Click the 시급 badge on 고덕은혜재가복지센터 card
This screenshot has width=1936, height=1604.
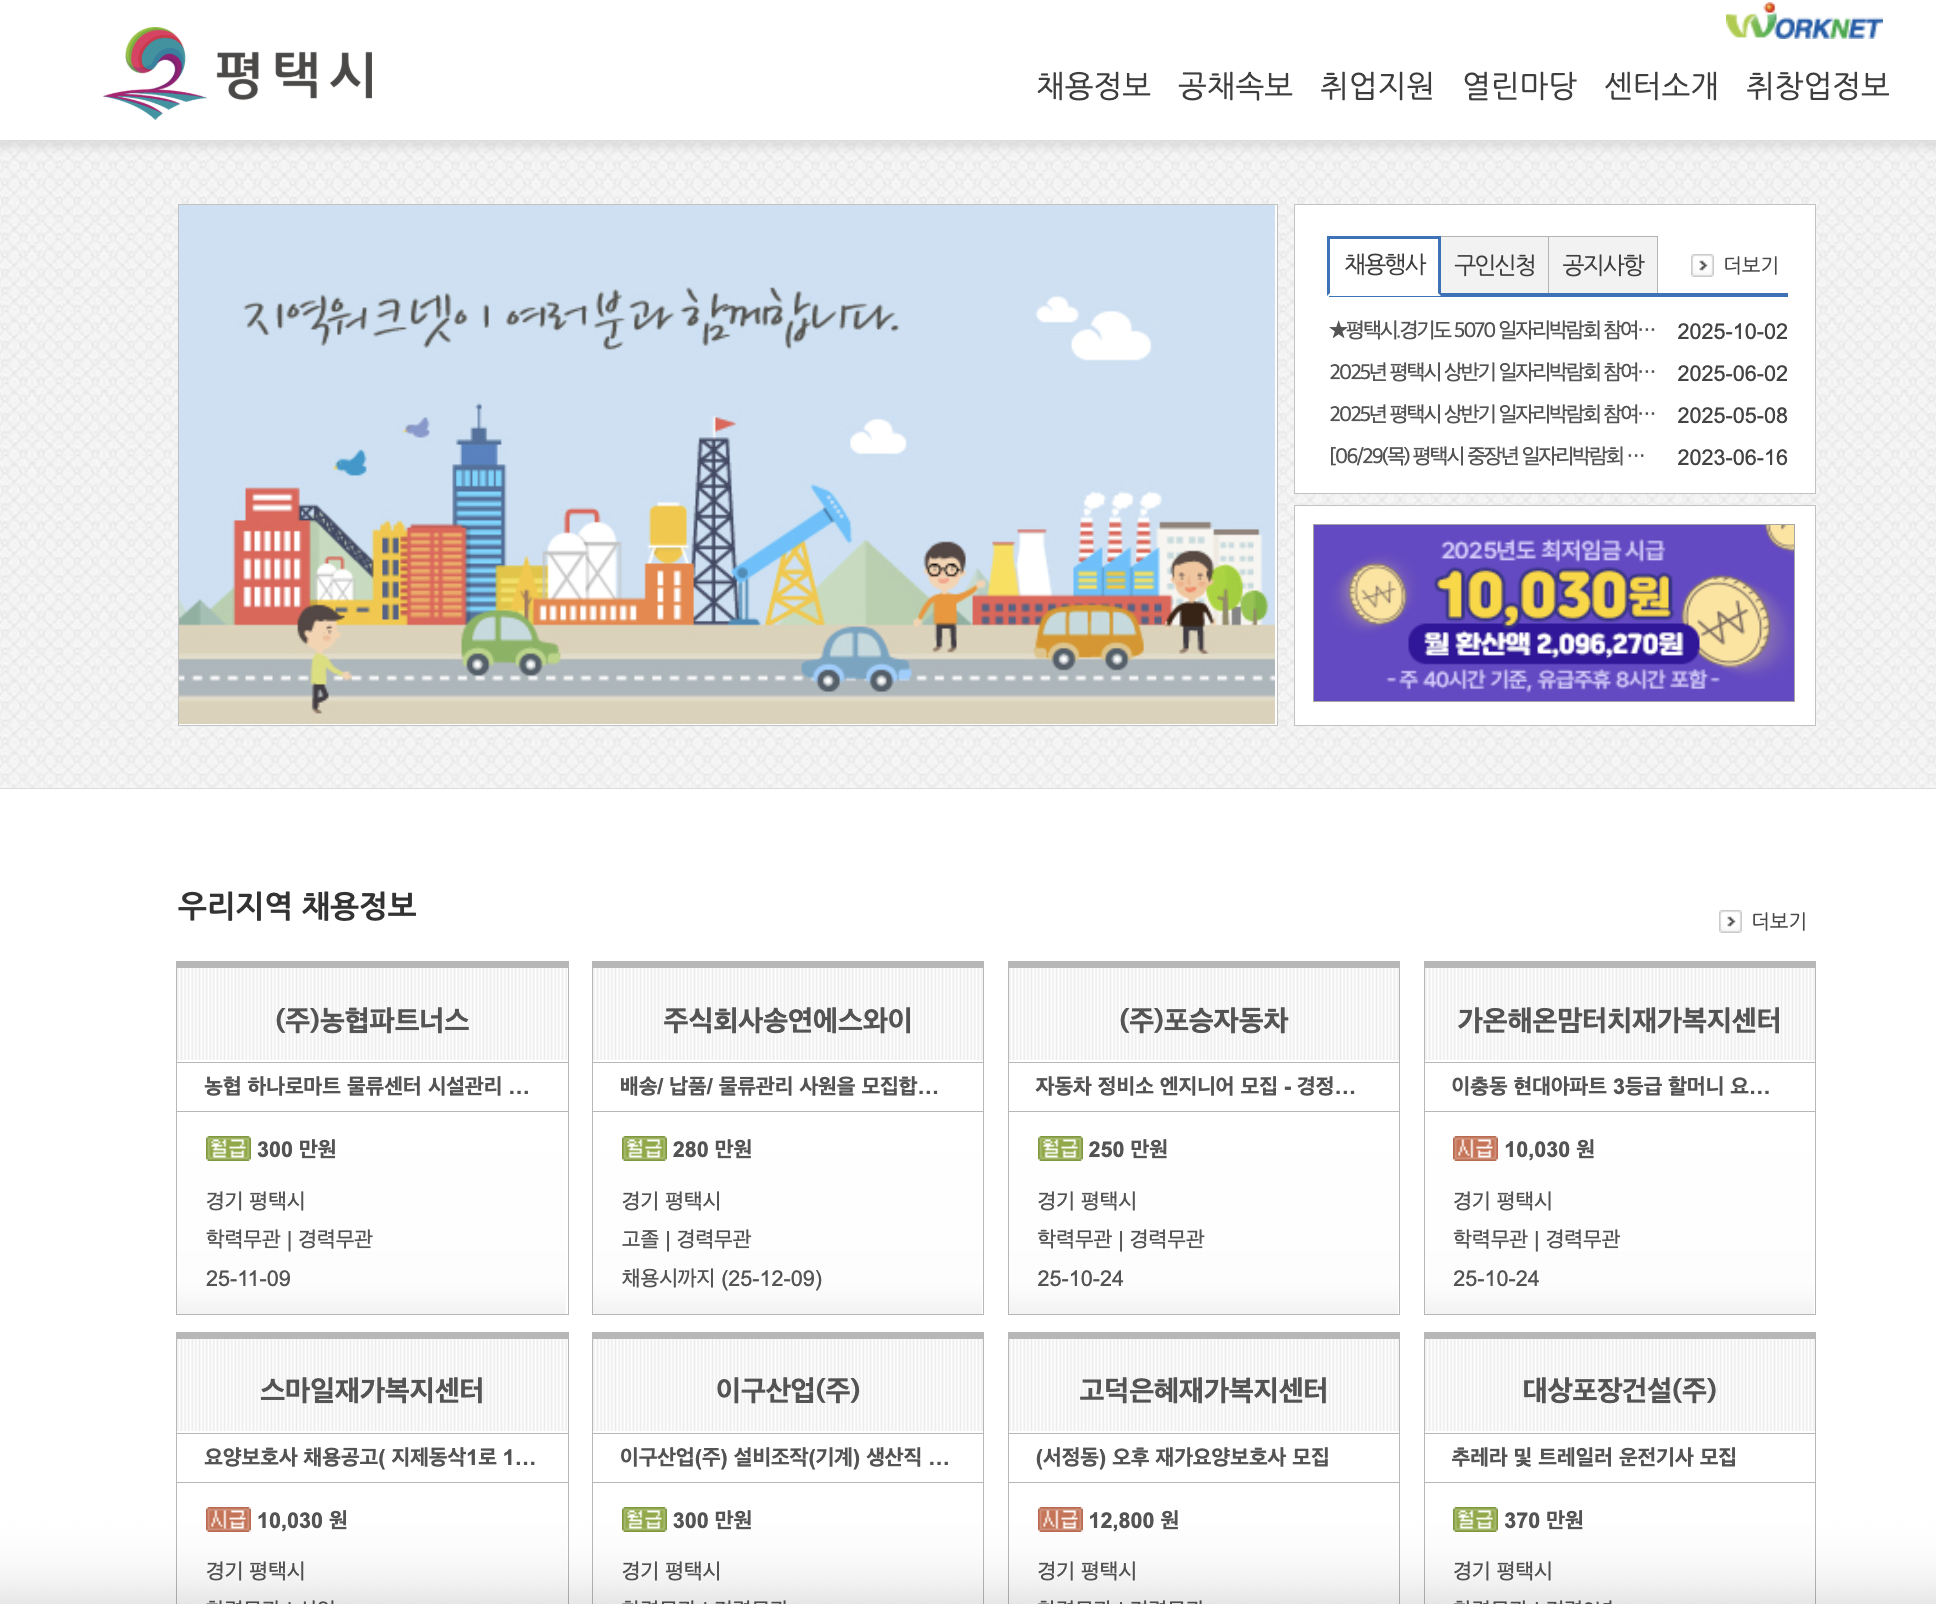coord(1062,1520)
